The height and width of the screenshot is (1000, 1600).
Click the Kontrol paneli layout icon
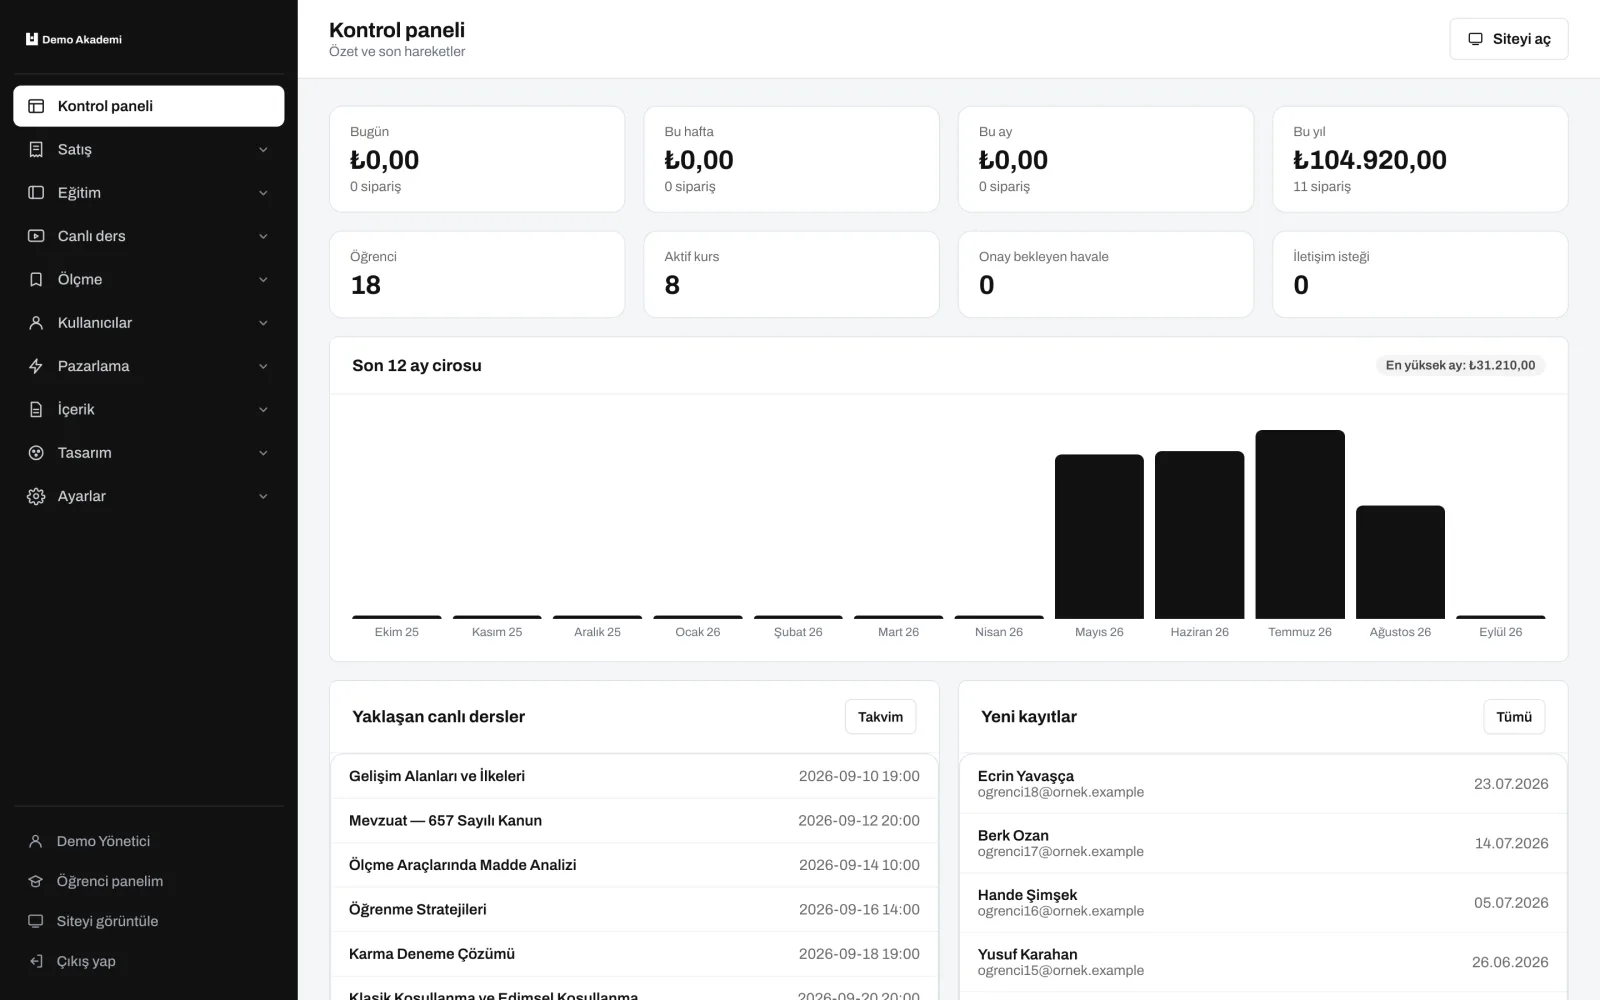(36, 106)
